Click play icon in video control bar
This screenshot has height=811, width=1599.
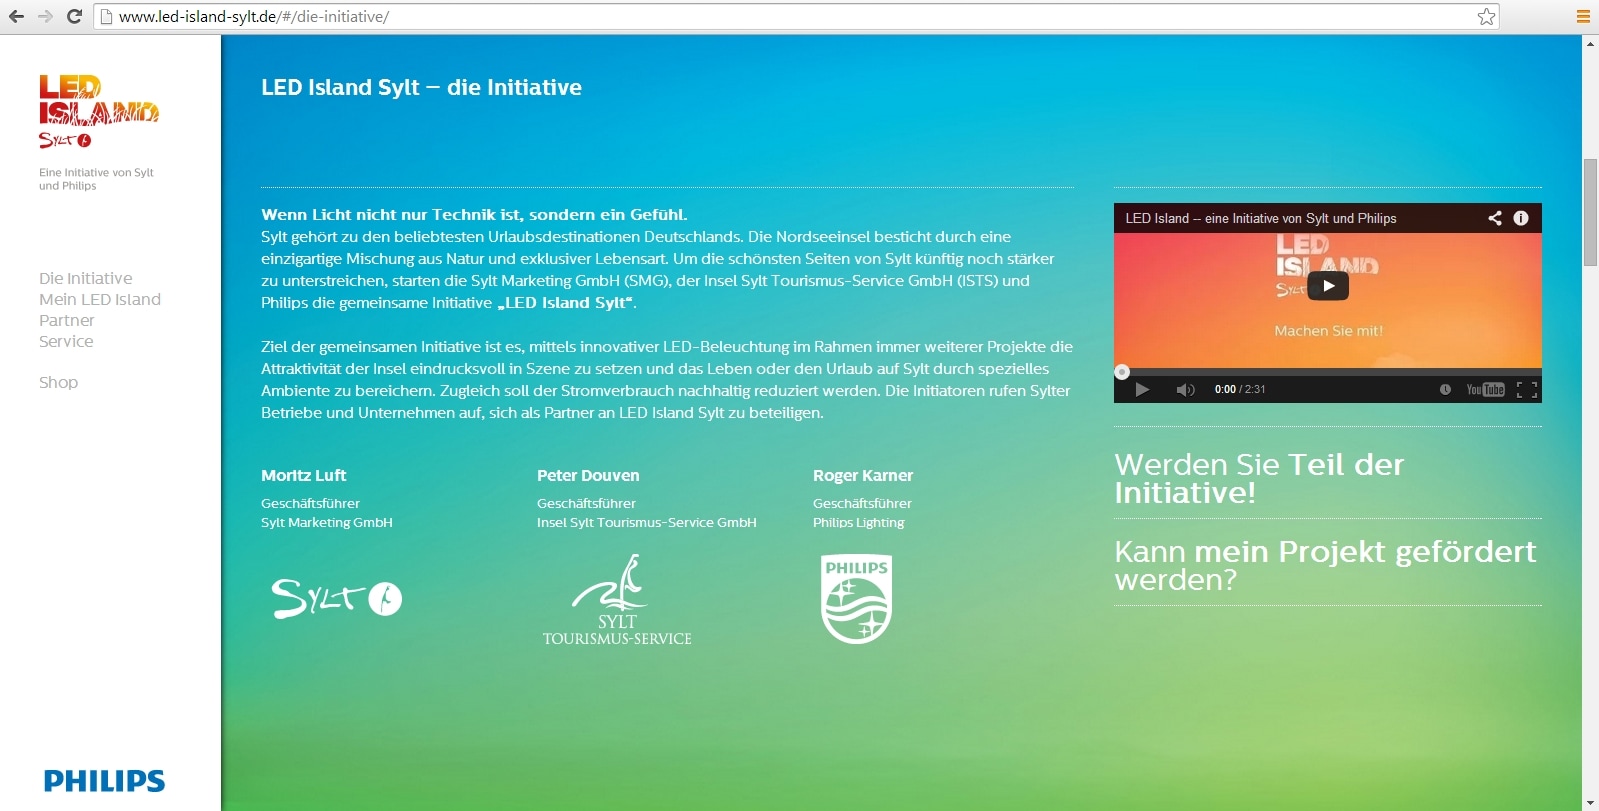[x=1142, y=389]
